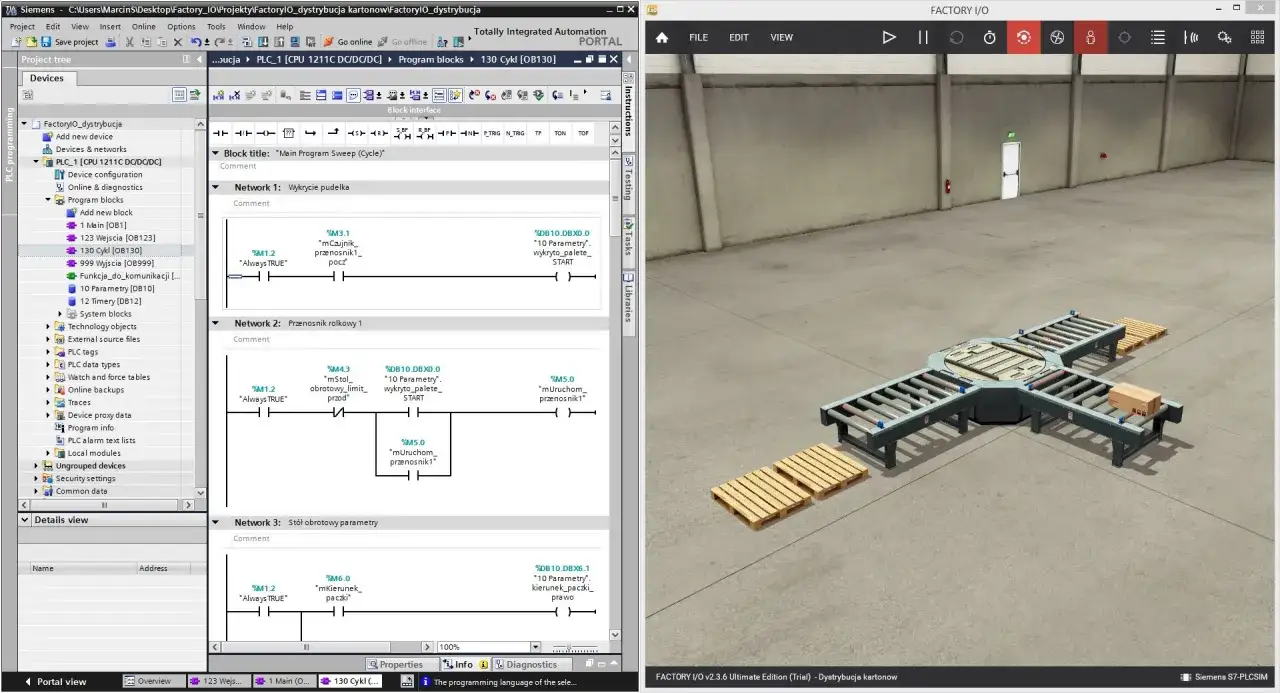This screenshot has height=693, width=1280.
Task: Open the Info tab
Action: [465, 664]
